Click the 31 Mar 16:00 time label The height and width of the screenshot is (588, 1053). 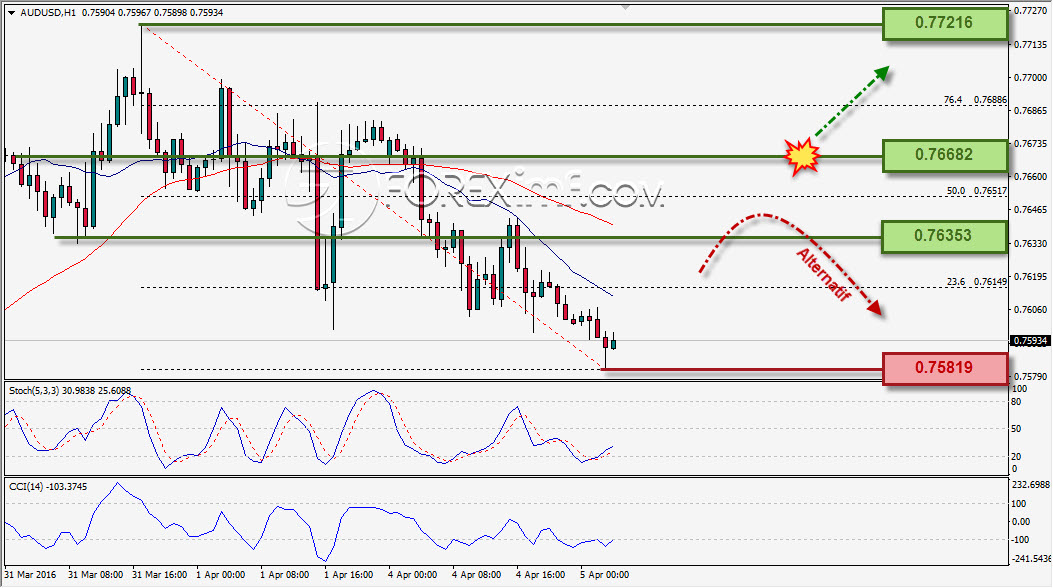160,575
